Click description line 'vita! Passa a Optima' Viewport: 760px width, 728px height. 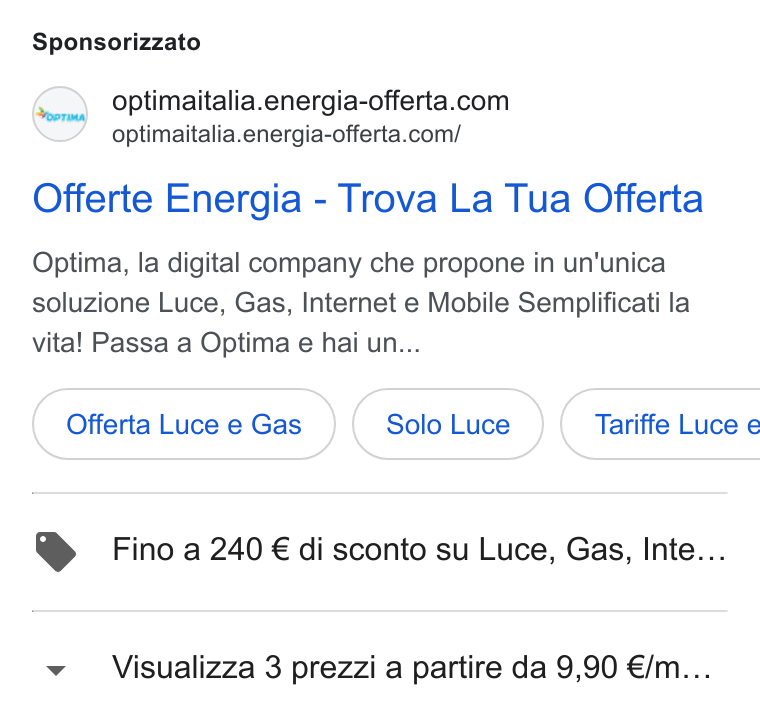(x=226, y=343)
